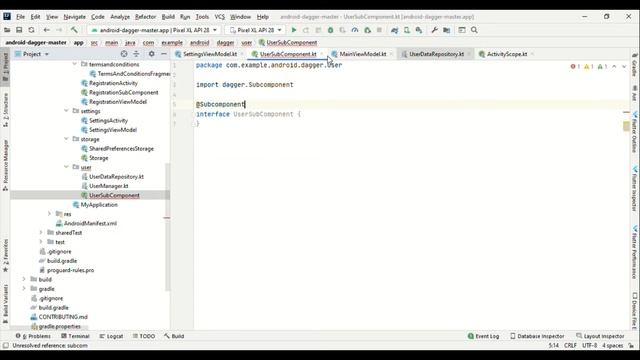Click the yellow warning stripe marker in editor
The height and width of the screenshot is (360, 640).
click(x=626, y=127)
